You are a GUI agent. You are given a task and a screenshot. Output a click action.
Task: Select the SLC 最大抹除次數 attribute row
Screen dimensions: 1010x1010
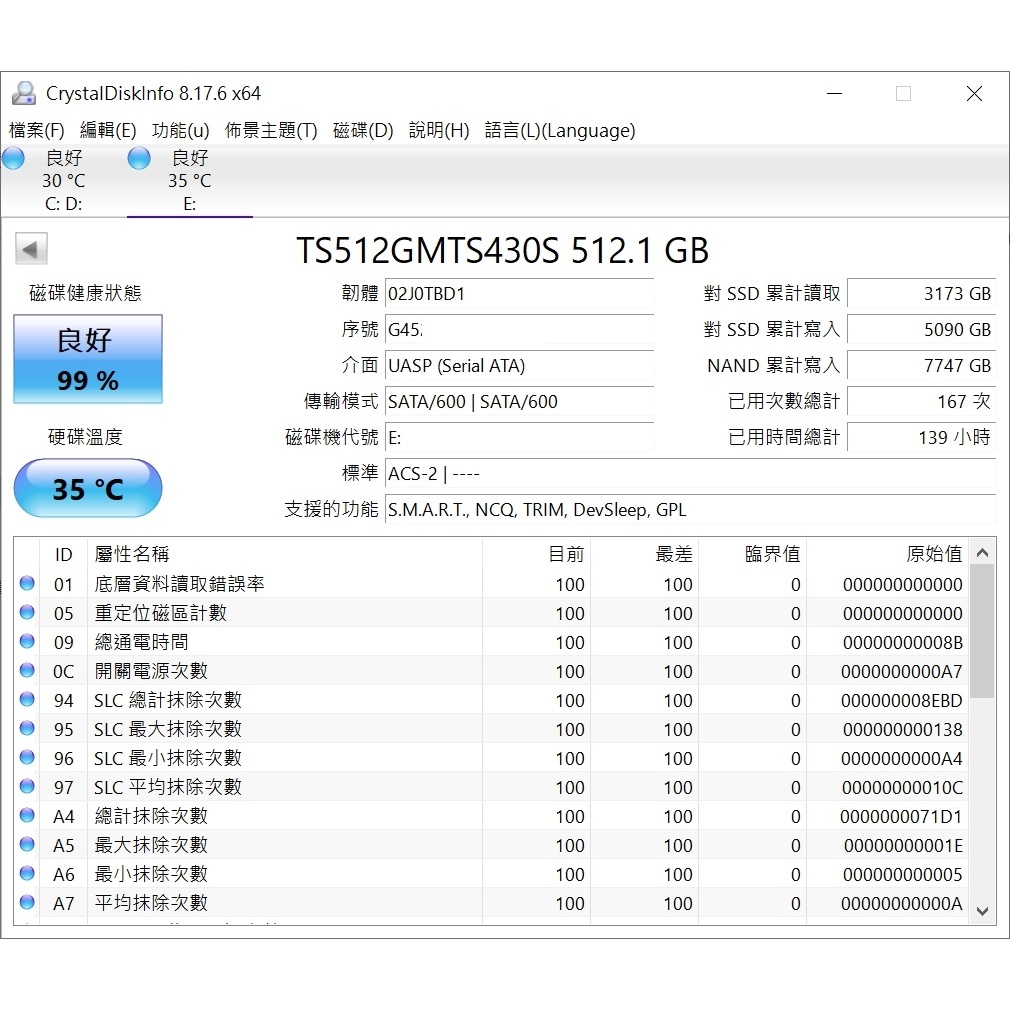click(491, 729)
